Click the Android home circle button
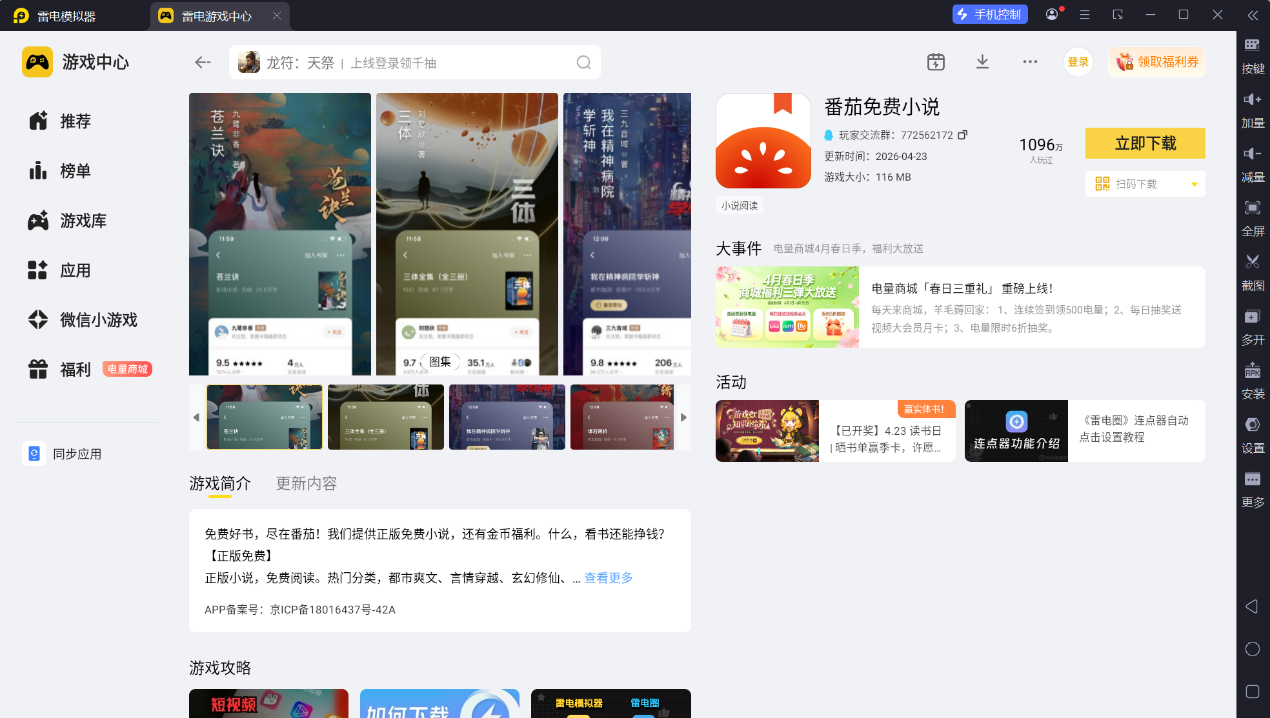This screenshot has width=1270, height=718. click(x=1252, y=649)
